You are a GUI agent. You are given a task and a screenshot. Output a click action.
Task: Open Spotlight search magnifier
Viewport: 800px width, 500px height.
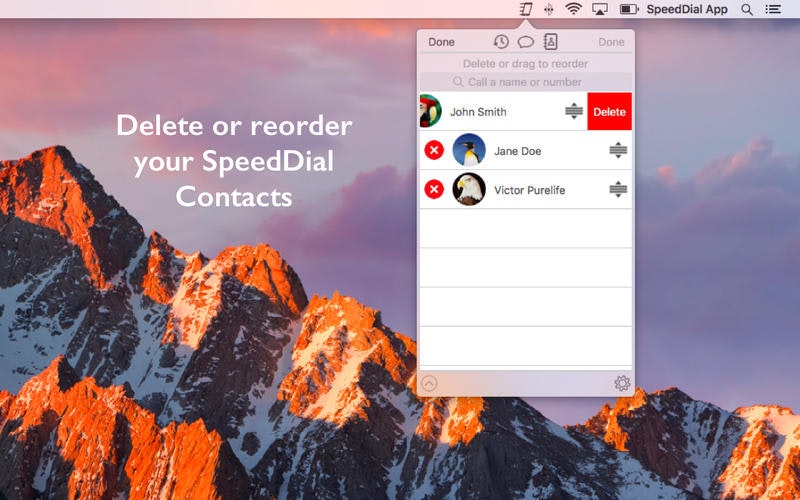pyautogui.click(x=747, y=9)
